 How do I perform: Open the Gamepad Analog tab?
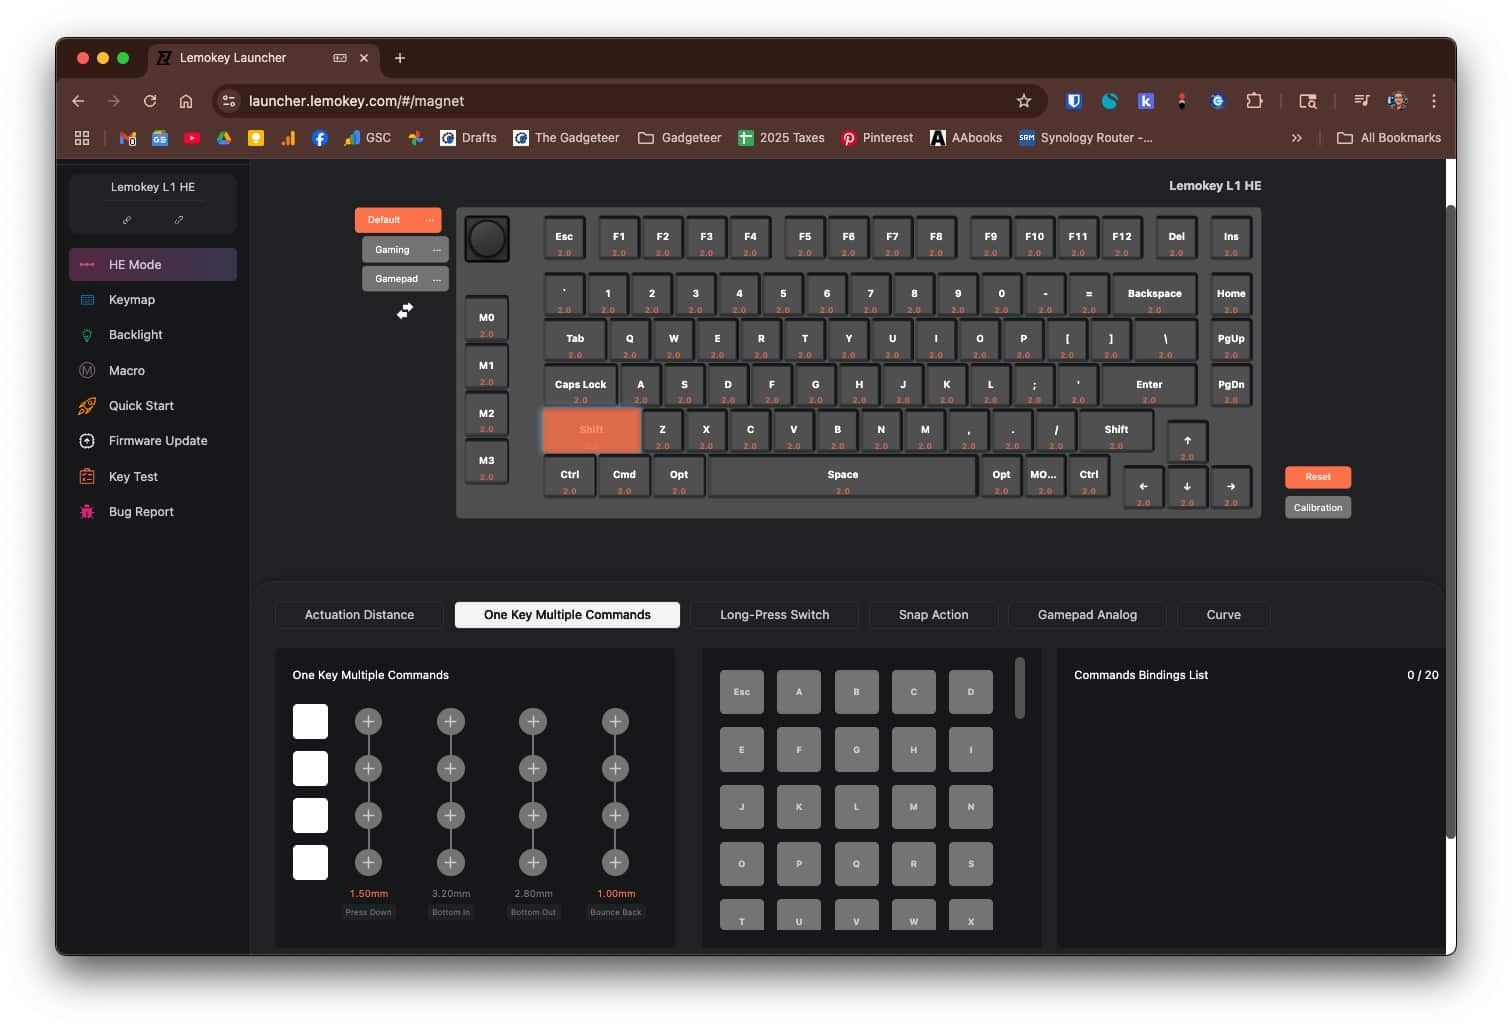point(1087,615)
